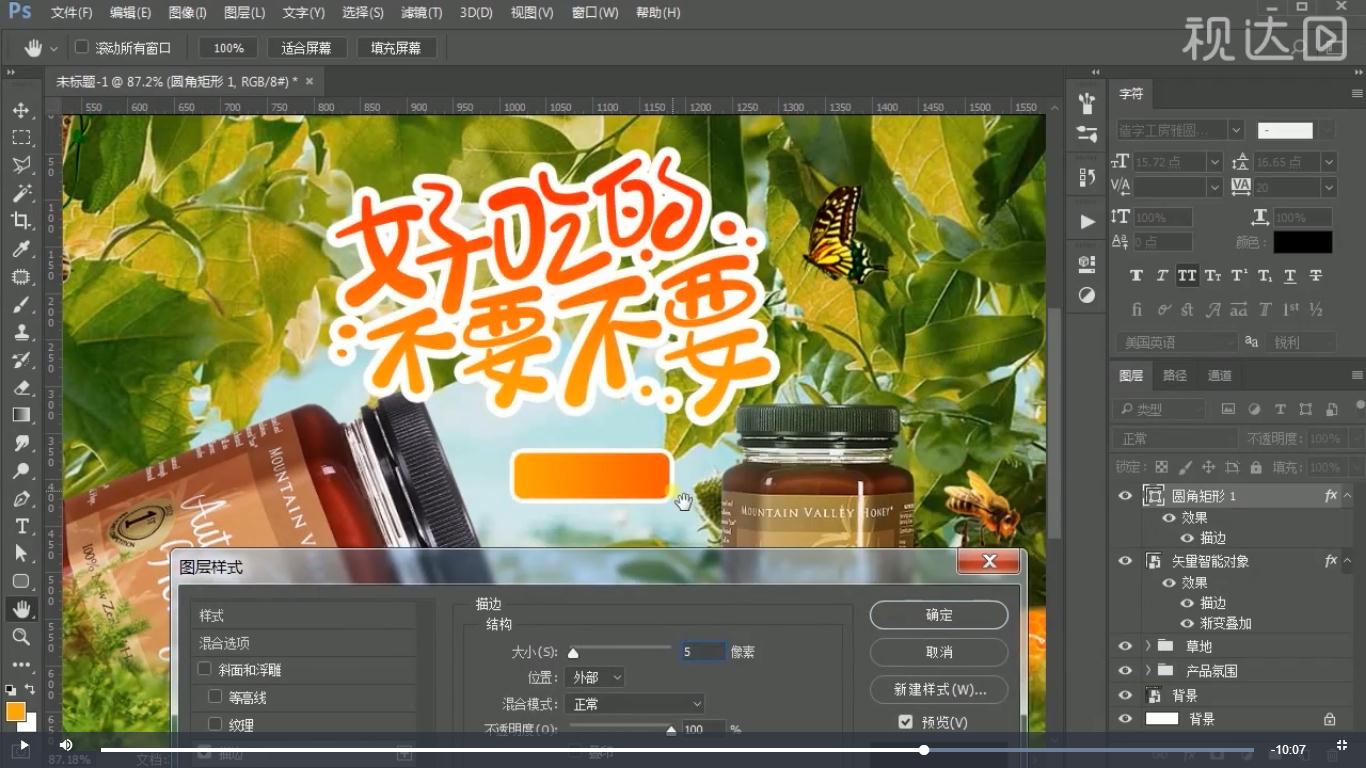This screenshot has width=1366, height=768.
Task: Switch to the 通道 panel tab
Action: click(x=1219, y=375)
